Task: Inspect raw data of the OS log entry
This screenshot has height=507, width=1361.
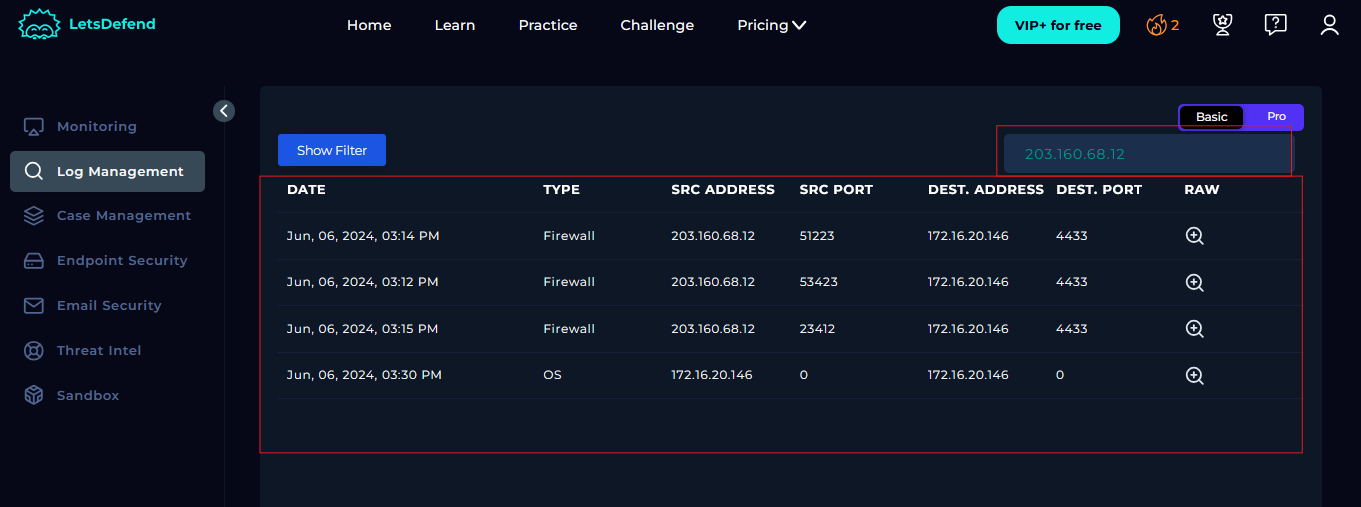Action: pyautogui.click(x=1194, y=375)
